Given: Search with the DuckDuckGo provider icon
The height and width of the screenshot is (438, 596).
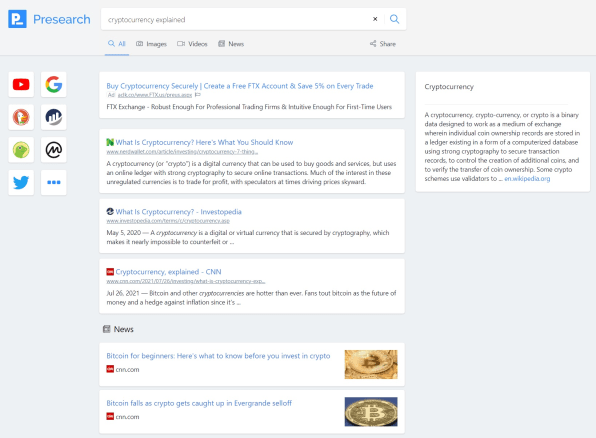Looking at the screenshot, I should tap(21, 117).
